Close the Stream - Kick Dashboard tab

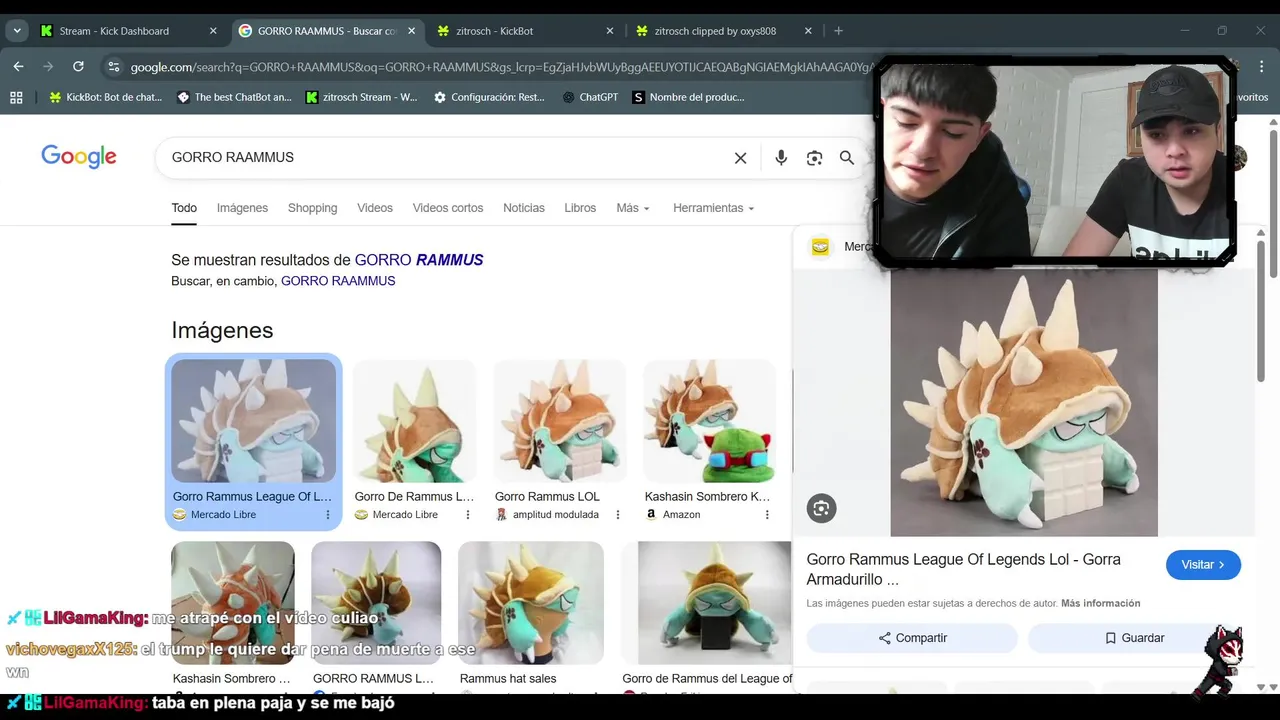pos(213,31)
